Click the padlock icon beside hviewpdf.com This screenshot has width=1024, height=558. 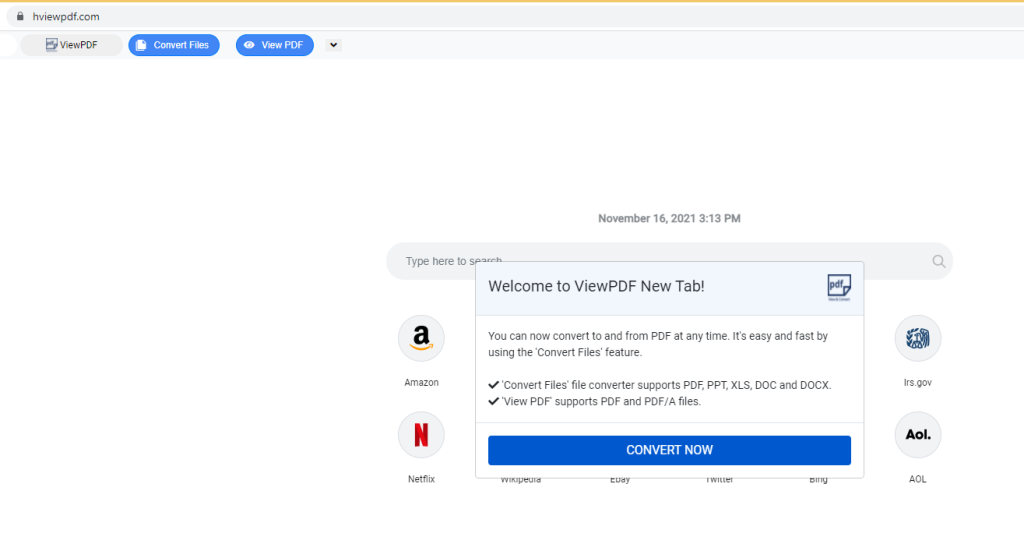point(17,16)
